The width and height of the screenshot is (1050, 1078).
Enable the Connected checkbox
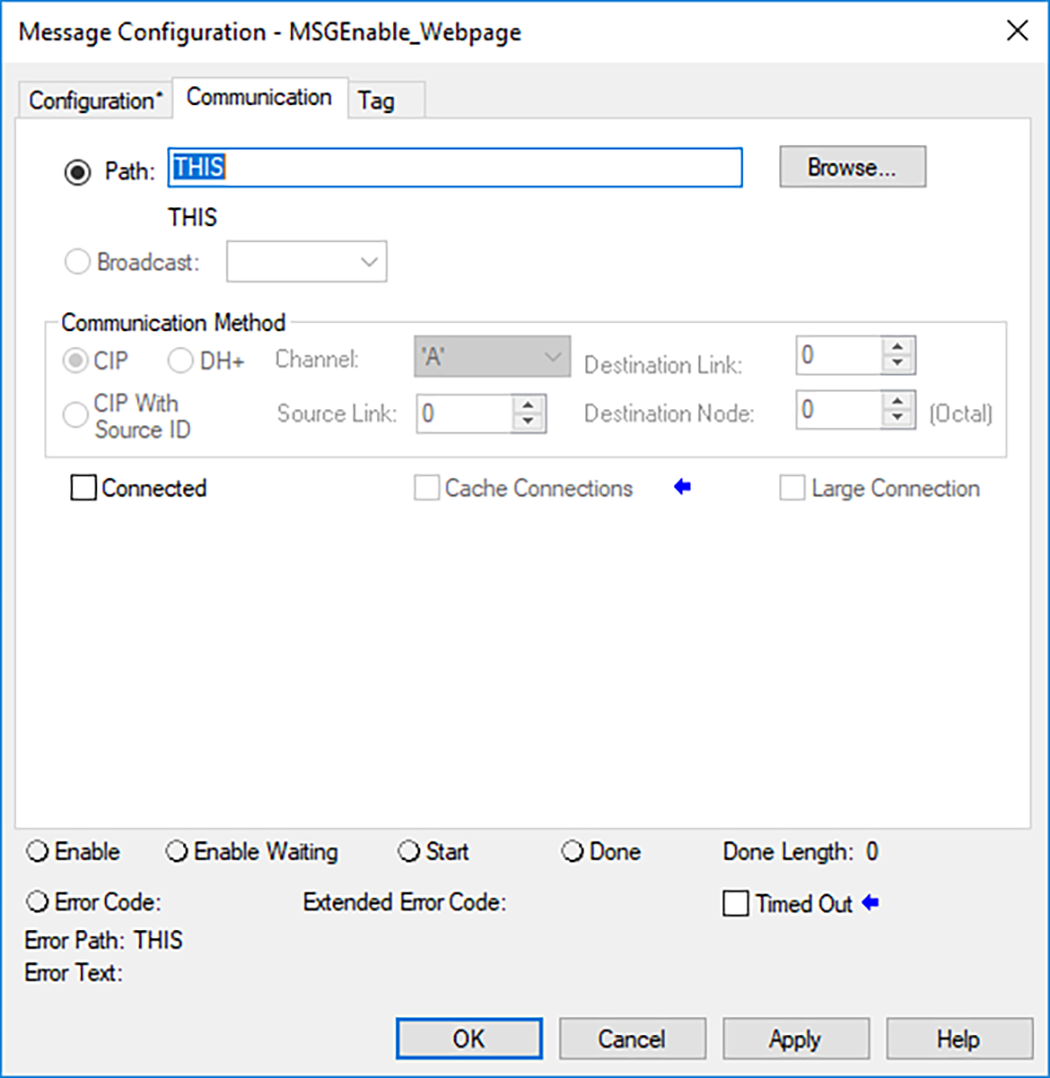pos(85,488)
